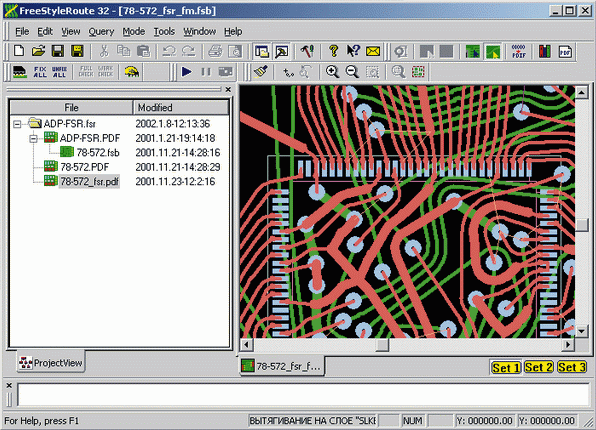The height and width of the screenshot is (430, 596).
Task: Sort by the File column header
Action: point(71,108)
